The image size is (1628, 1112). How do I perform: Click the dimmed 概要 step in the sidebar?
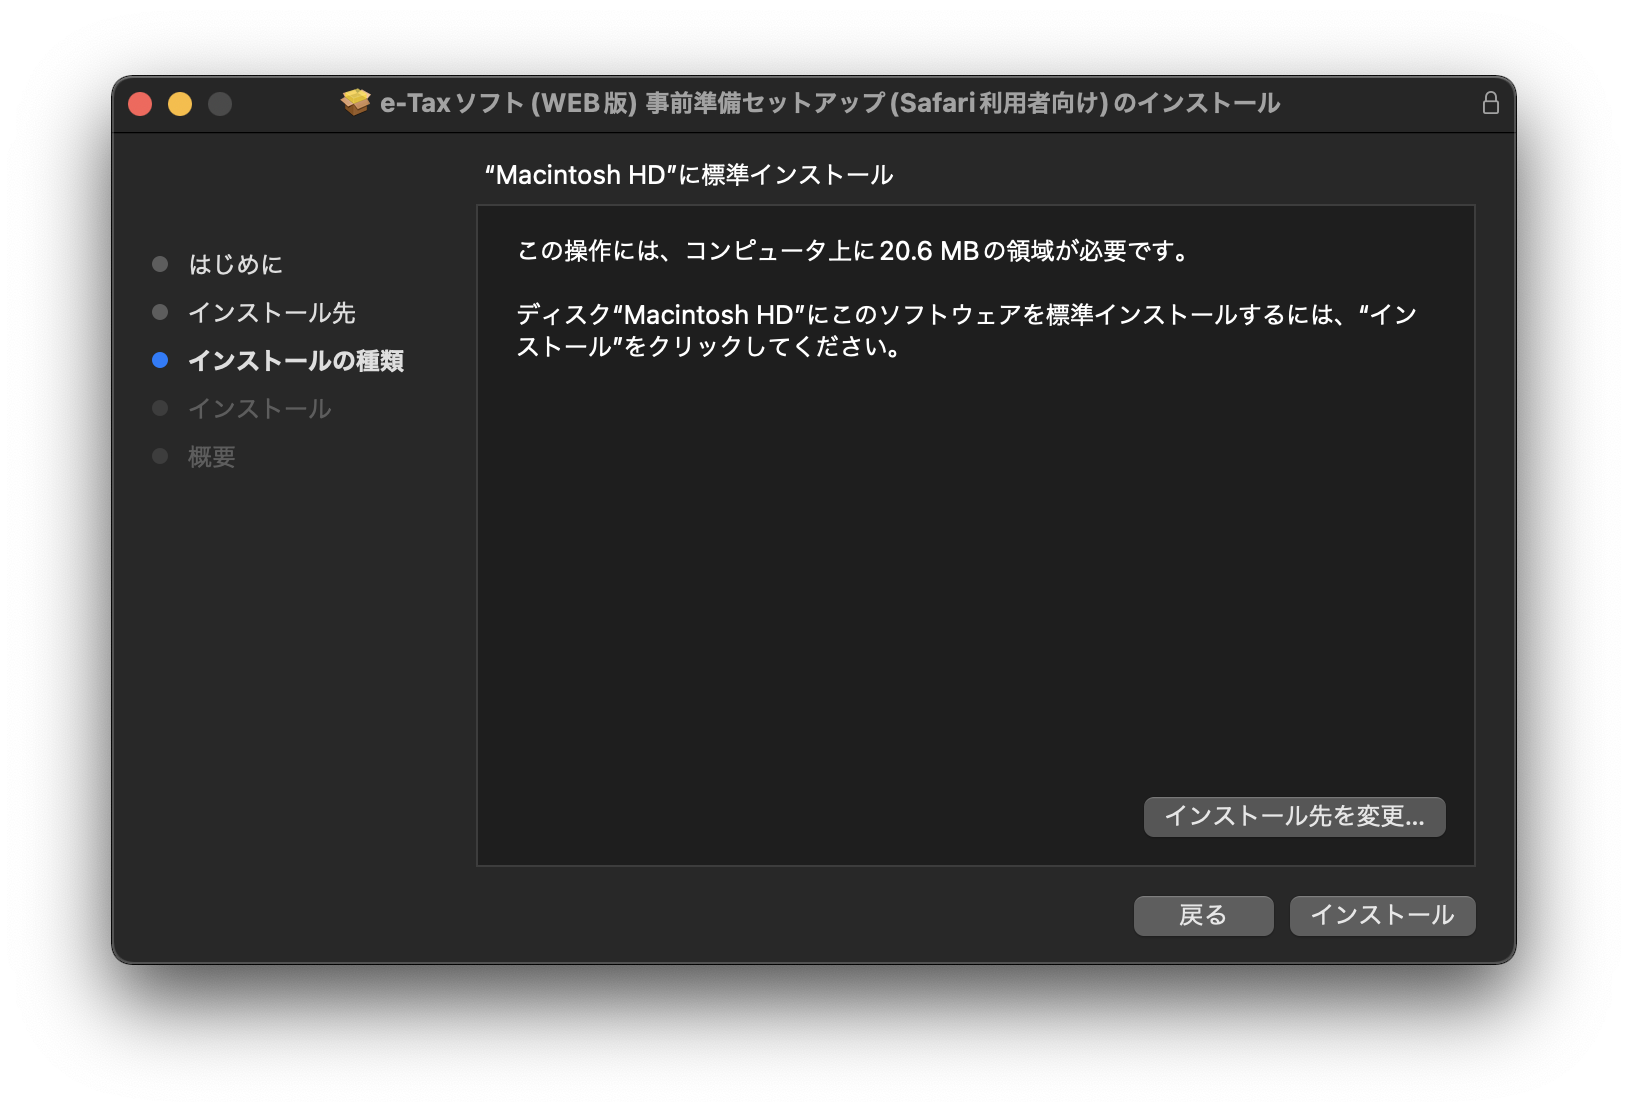coord(212,456)
